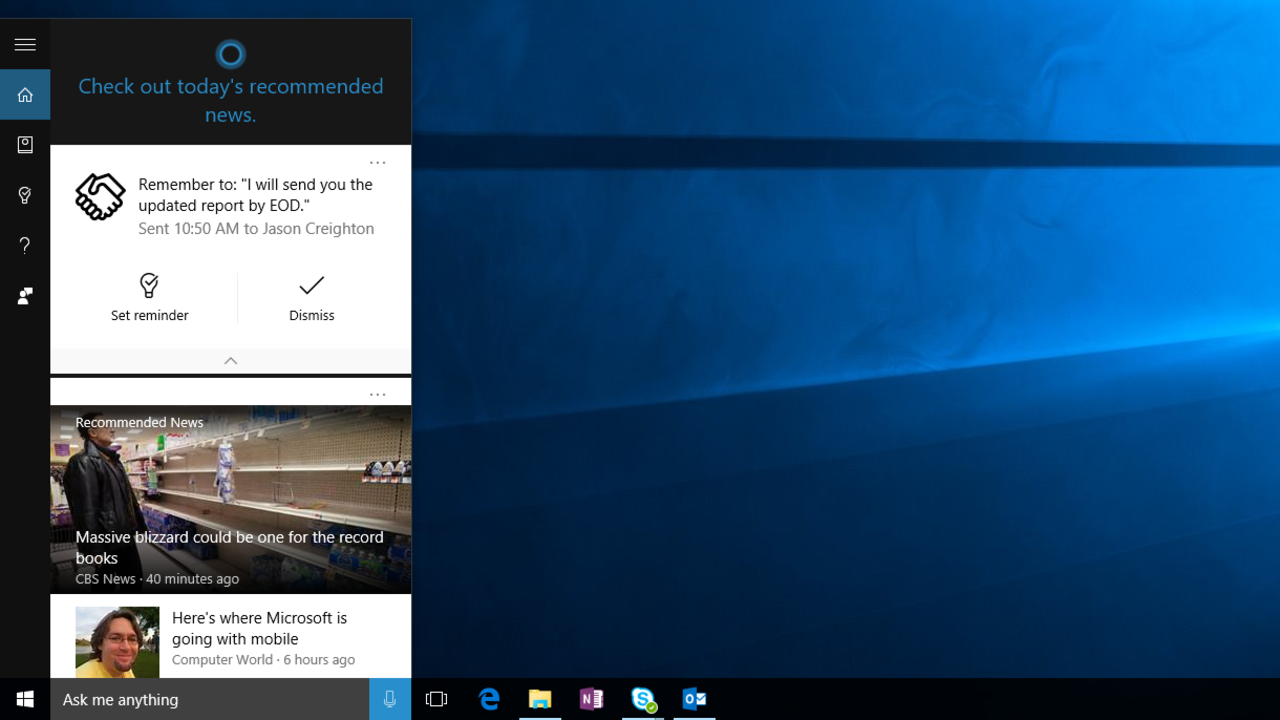Click the Cortana circle logo
The width and height of the screenshot is (1280, 720).
click(x=230, y=54)
